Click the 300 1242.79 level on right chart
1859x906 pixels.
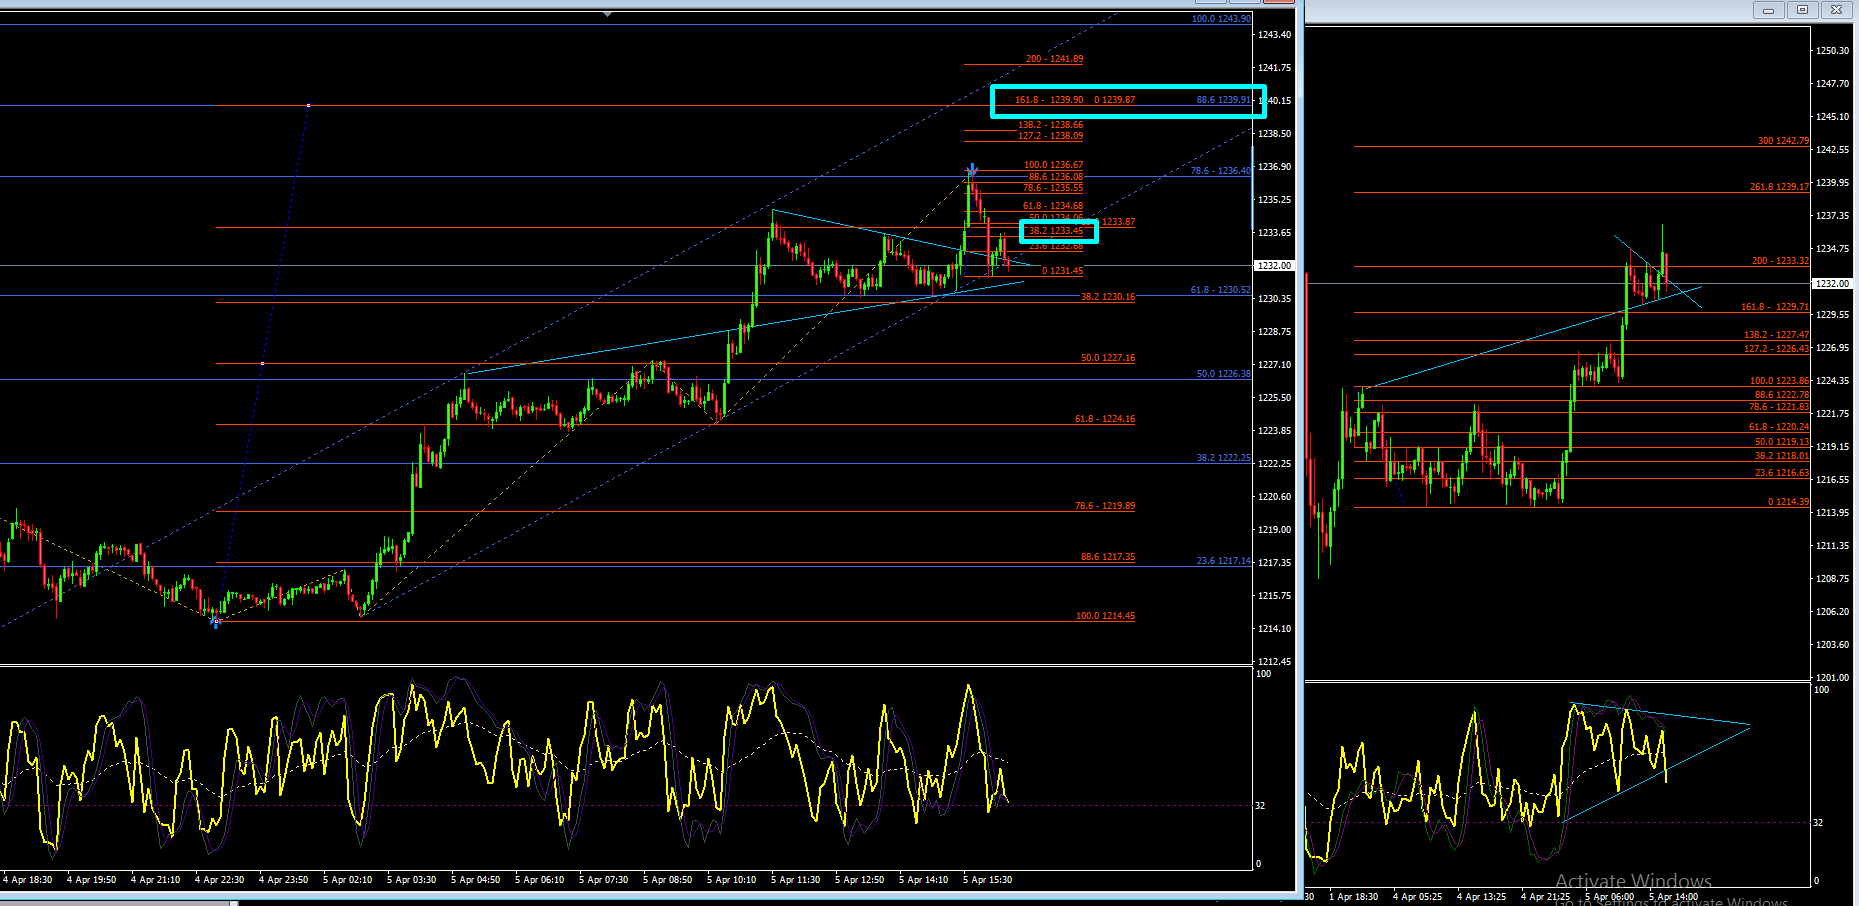tap(1783, 141)
